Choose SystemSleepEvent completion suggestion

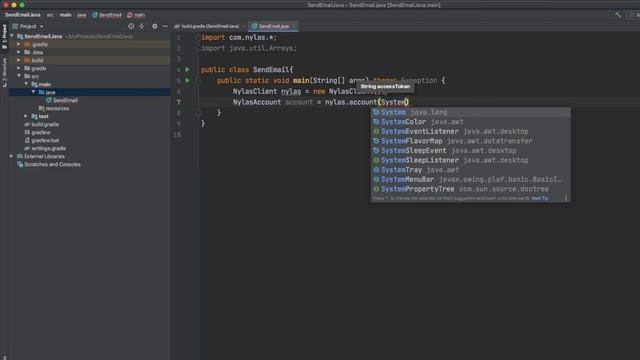[471, 151]
